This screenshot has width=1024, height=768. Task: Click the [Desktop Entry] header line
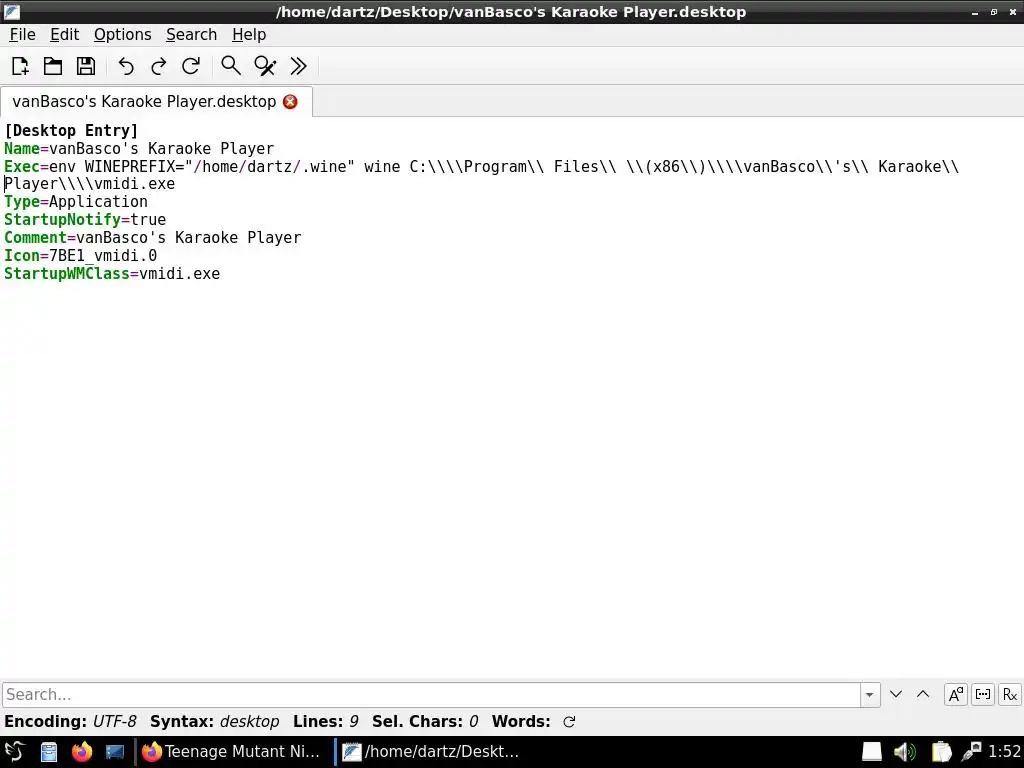tap(71, 131)
